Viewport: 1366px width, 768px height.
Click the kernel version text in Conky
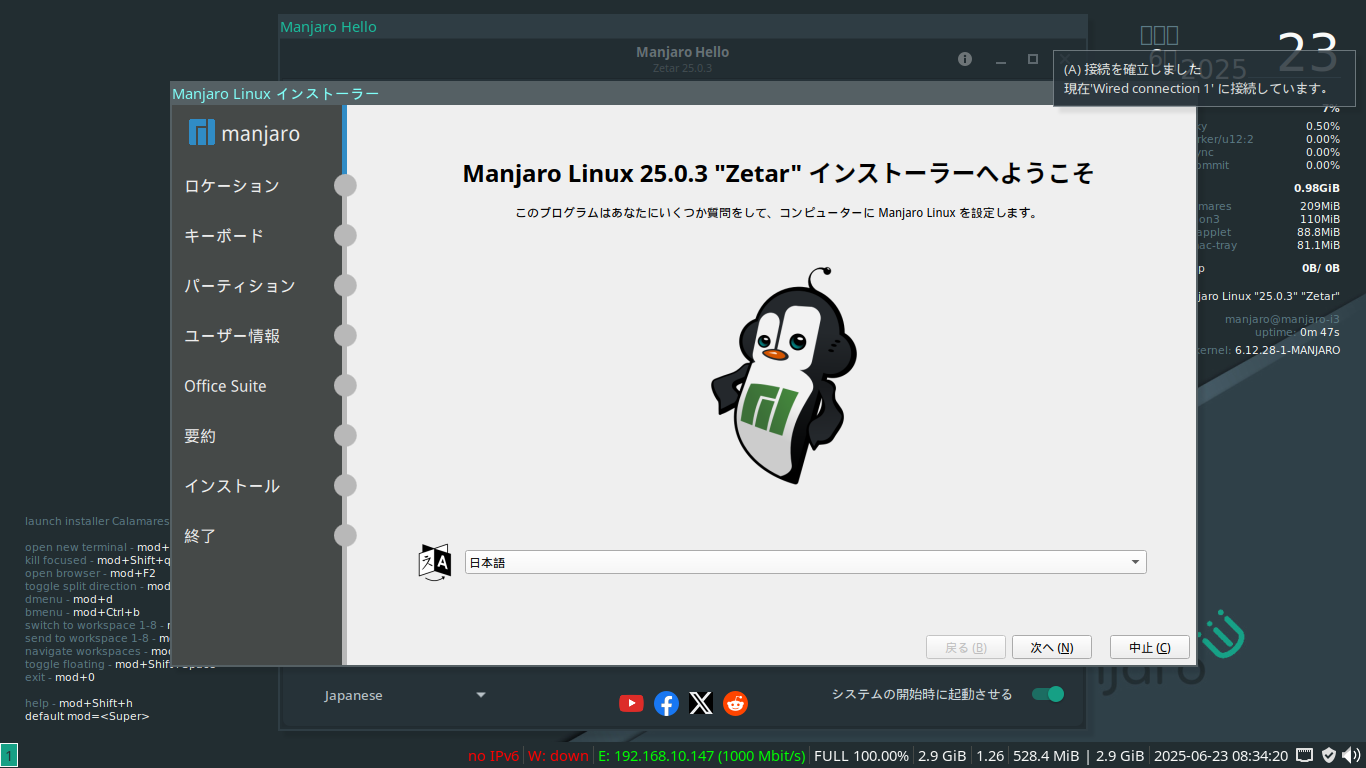pyautogui.click(x=1287, y=350)
